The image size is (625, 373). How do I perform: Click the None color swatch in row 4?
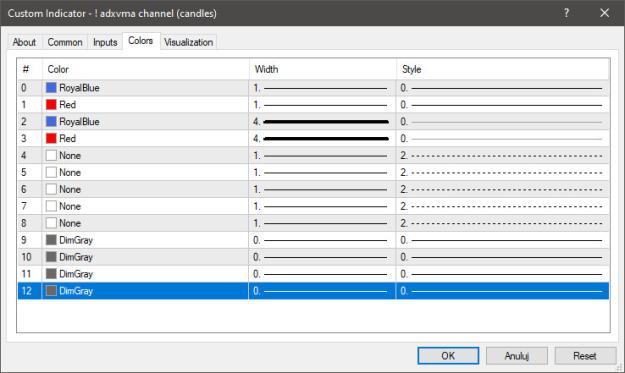(51, 155)
